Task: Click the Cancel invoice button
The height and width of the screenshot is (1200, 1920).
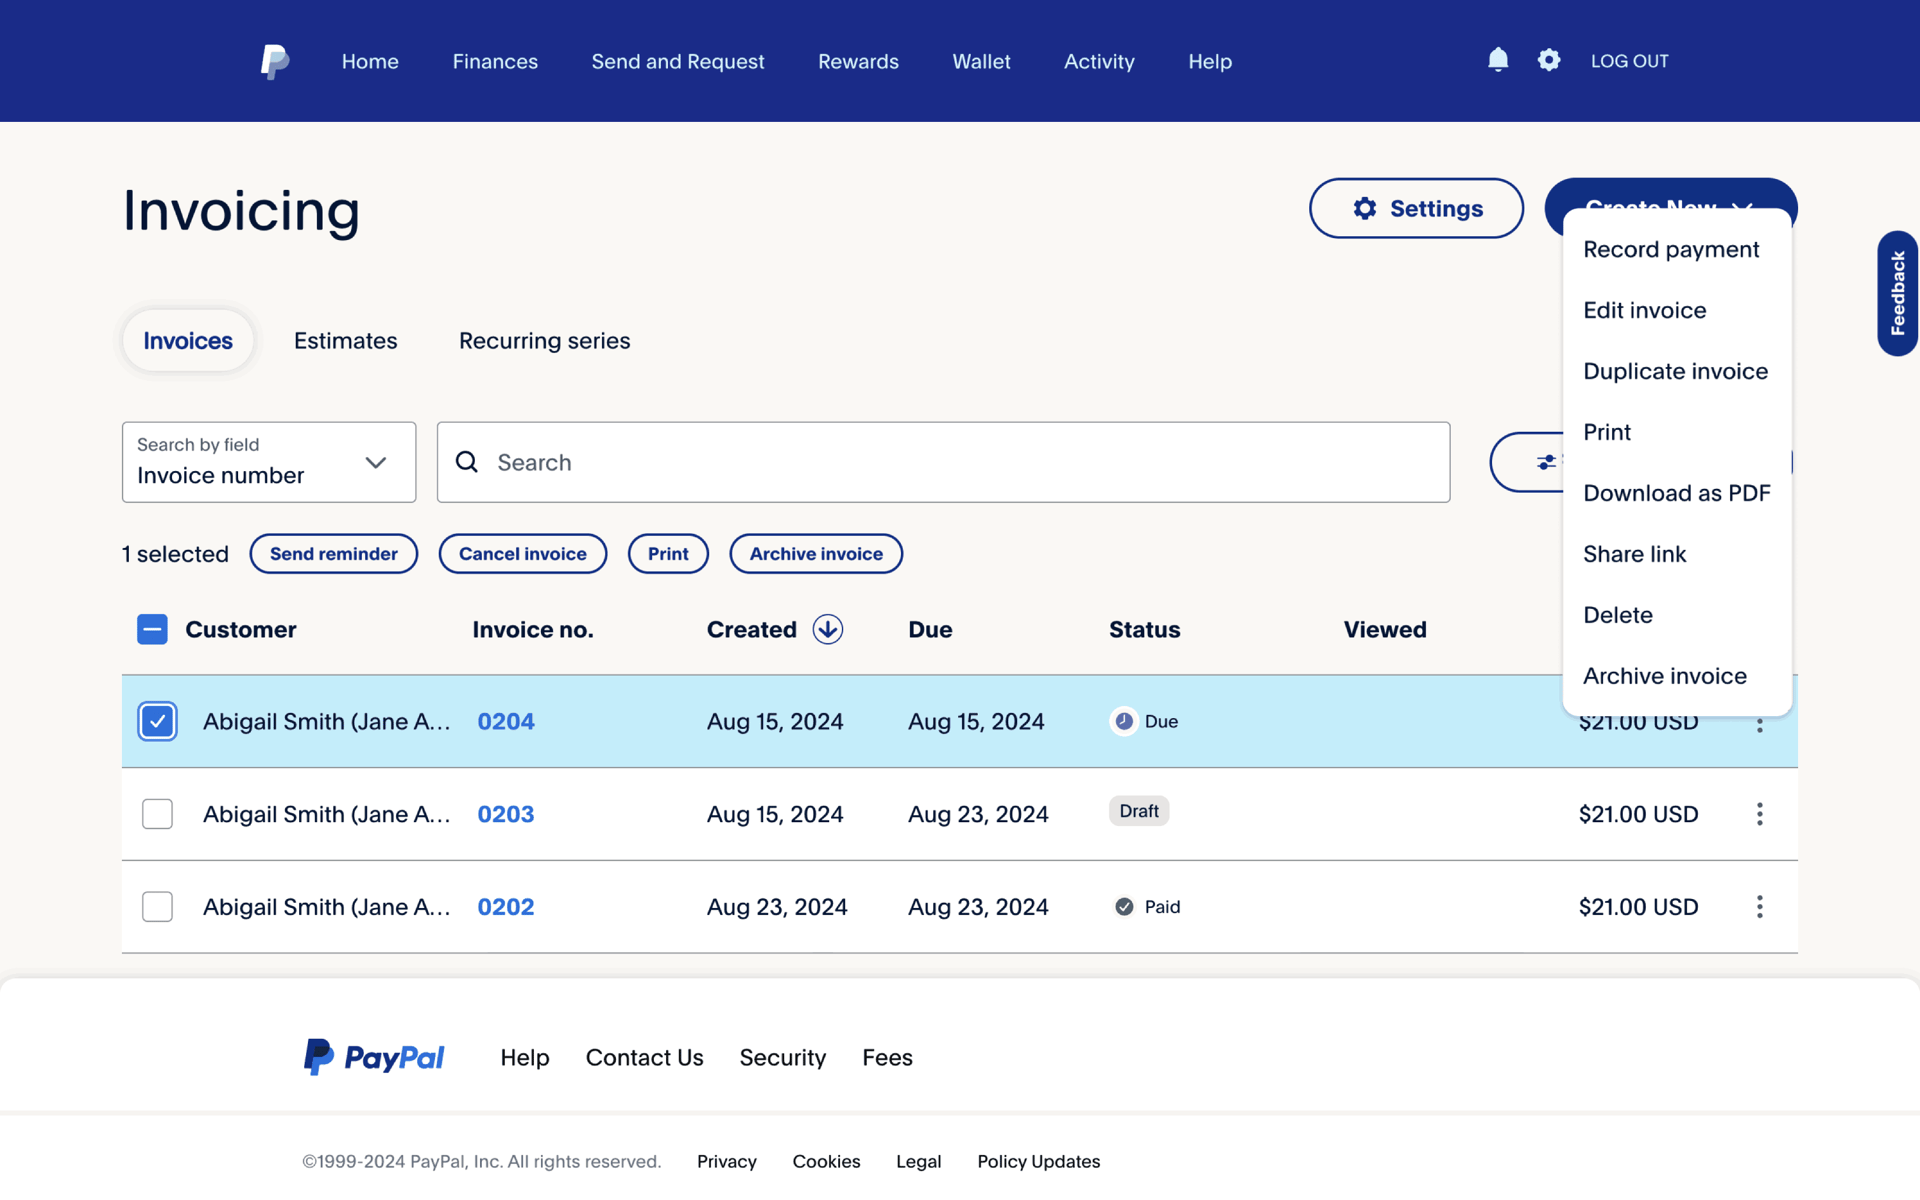Action: [523, 553]
